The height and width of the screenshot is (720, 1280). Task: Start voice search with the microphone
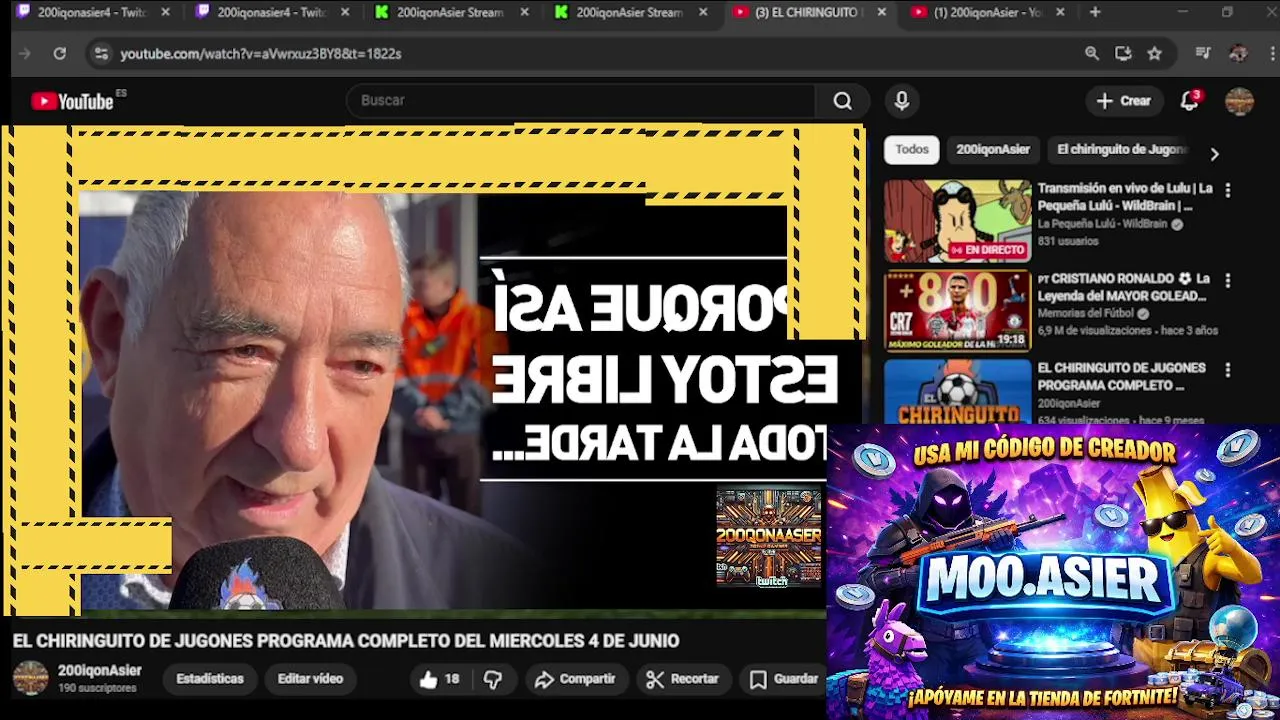click(901, 101)
